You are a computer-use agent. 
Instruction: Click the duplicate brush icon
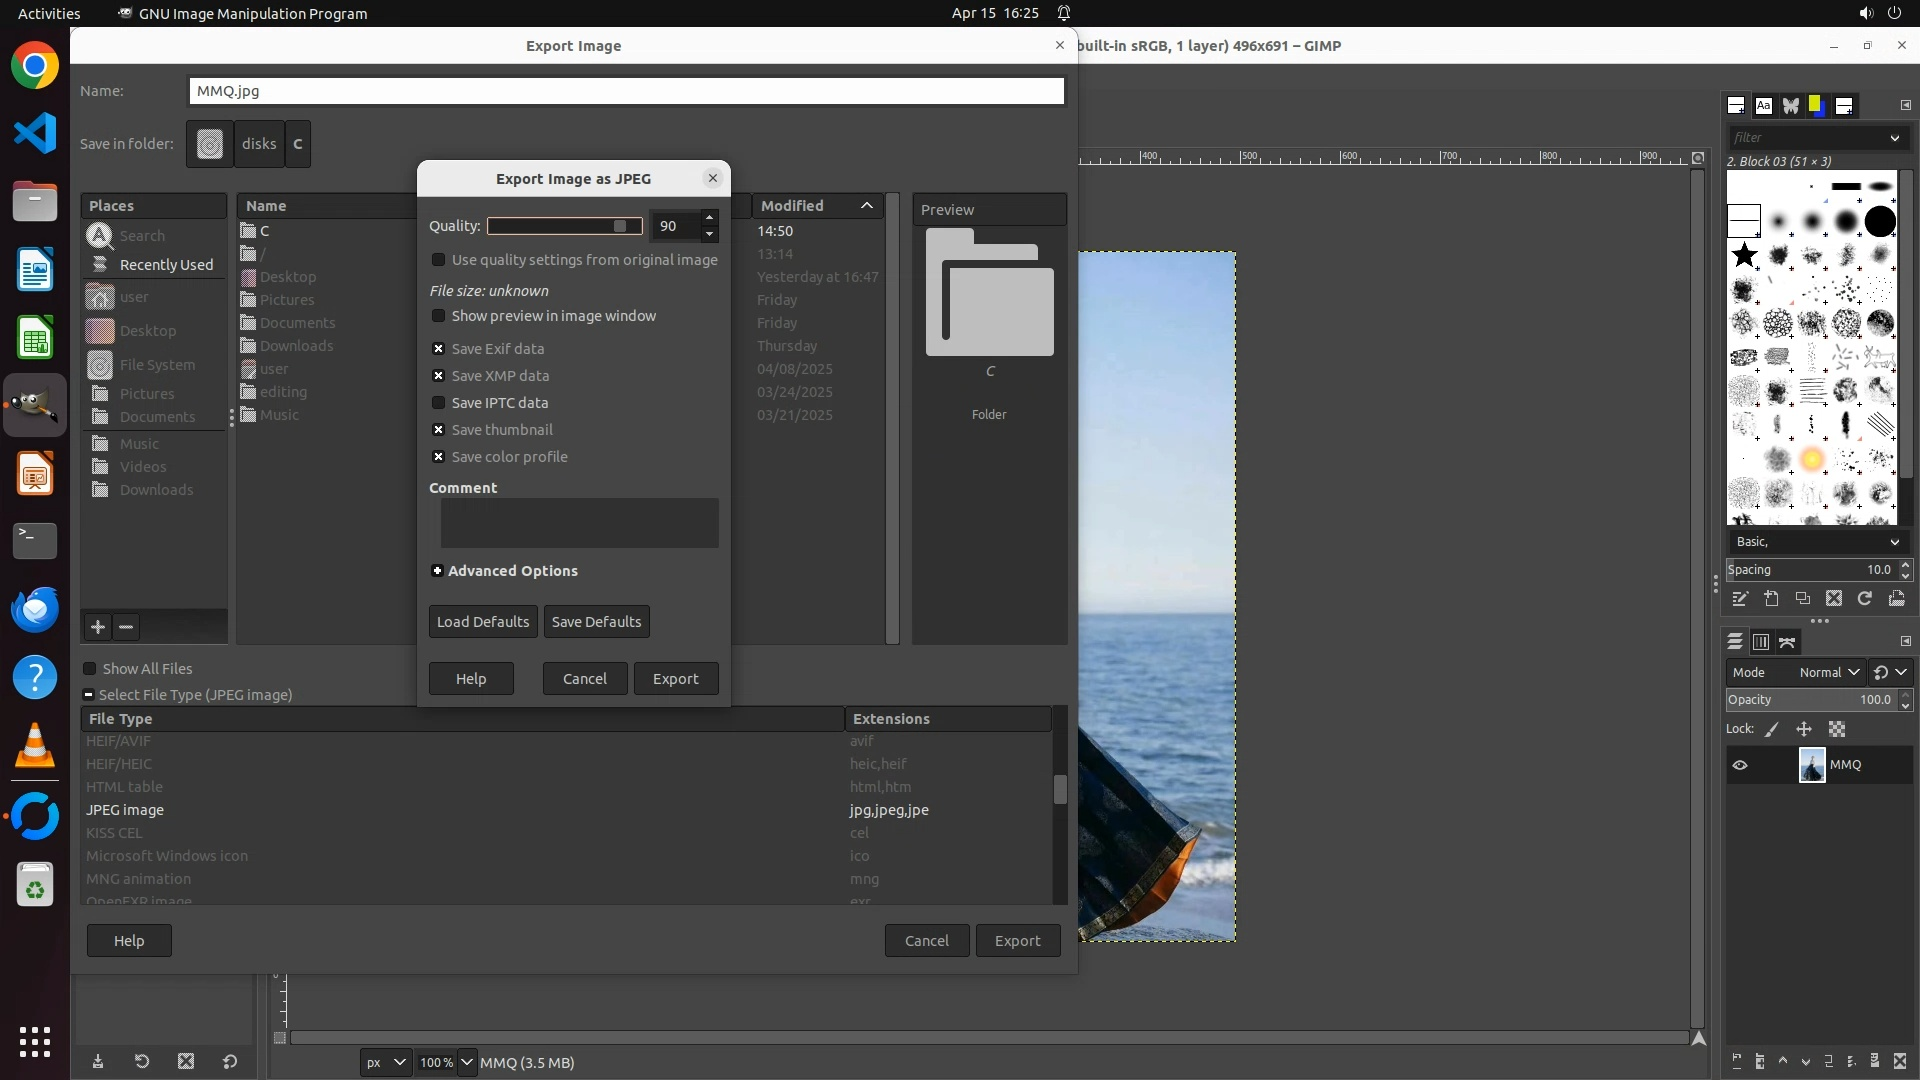[1802, 599]
